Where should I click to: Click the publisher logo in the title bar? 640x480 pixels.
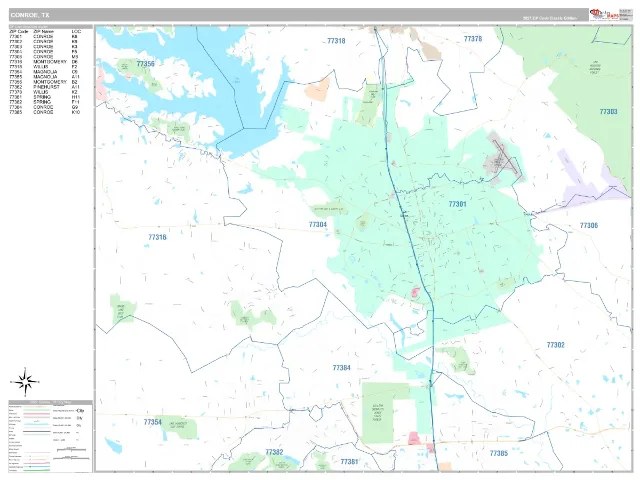tap(603, 14)
